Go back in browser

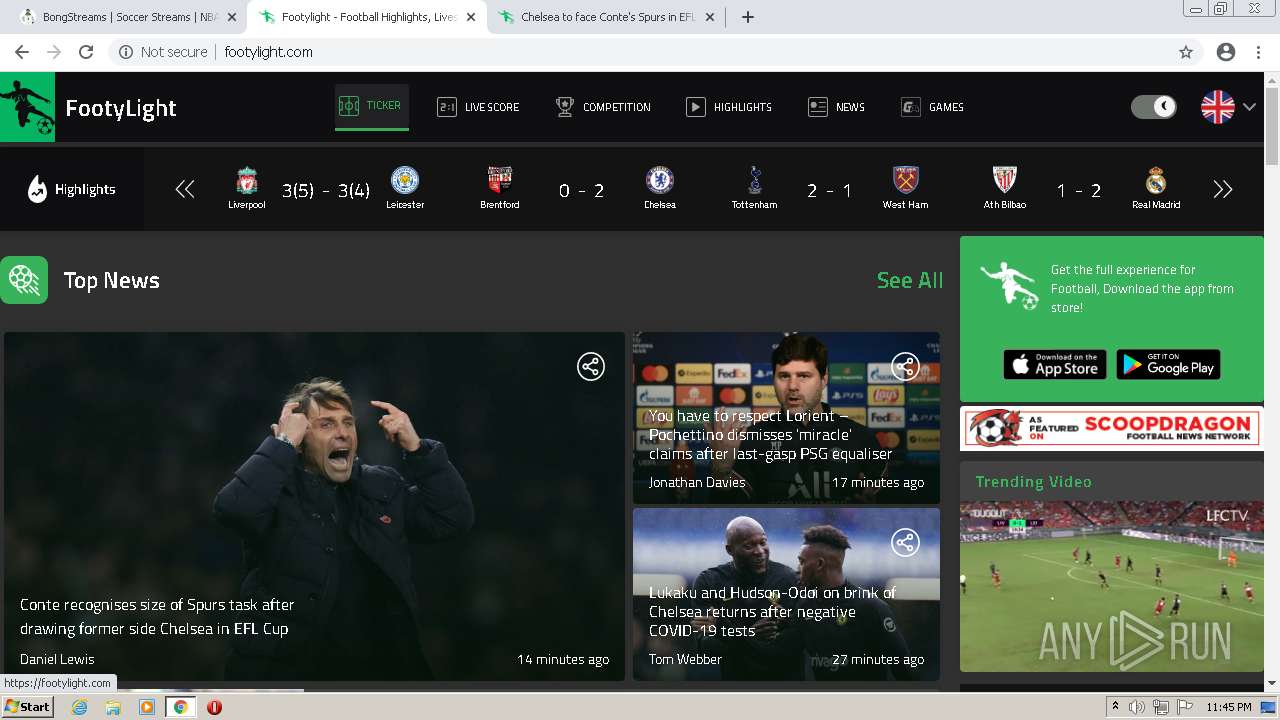(x=22, y=52)
